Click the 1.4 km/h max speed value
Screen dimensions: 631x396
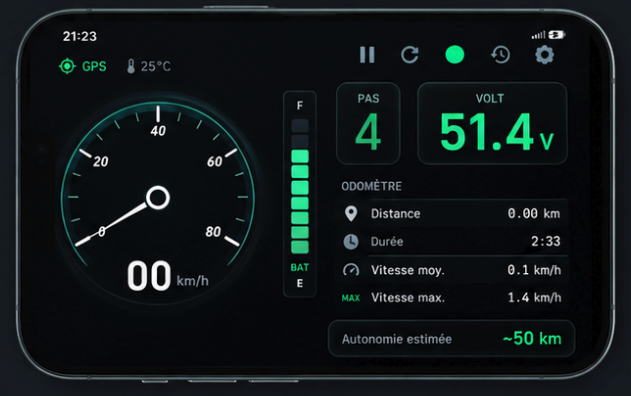click(534, 298)
